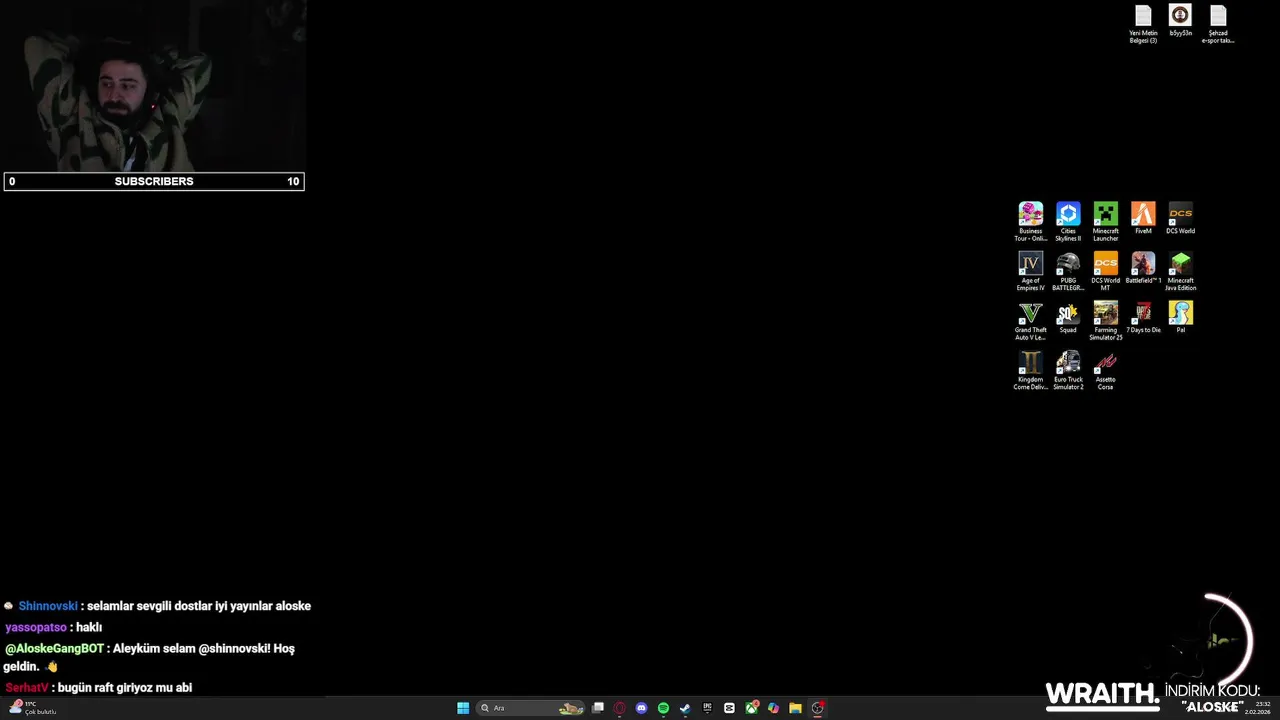Open Euro Truck Simulator 2 icon
This screenshot has width=1280, height=720.
point(1068,370)
